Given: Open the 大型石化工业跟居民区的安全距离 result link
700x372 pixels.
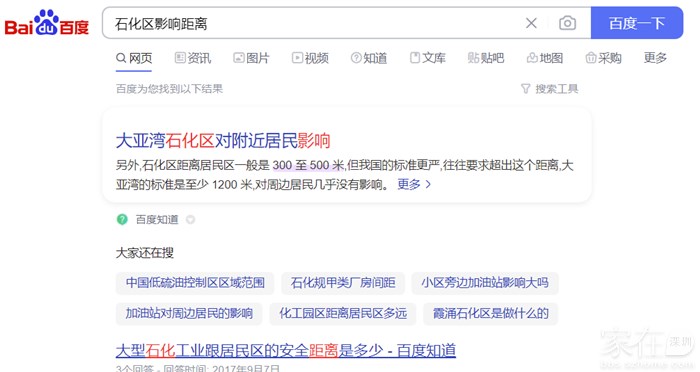Looking at the screenshot, I should click(286, 351).
